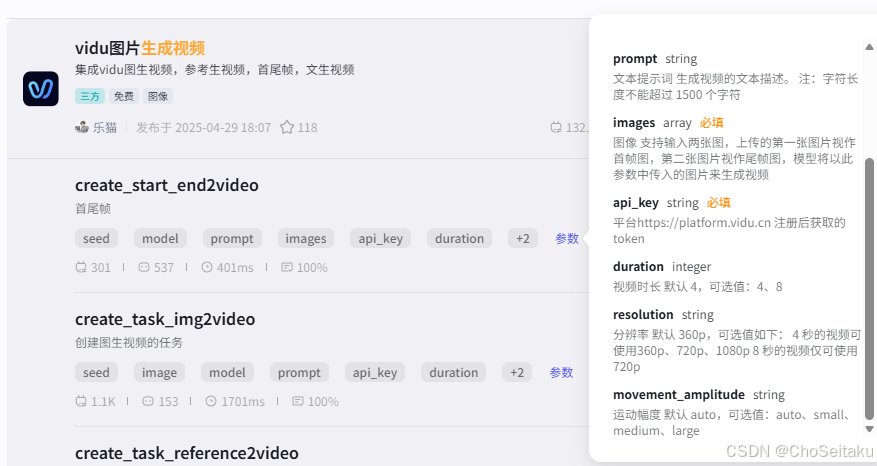
Task: Click the comment icon beside 537
Action: [x=144, y=267]
